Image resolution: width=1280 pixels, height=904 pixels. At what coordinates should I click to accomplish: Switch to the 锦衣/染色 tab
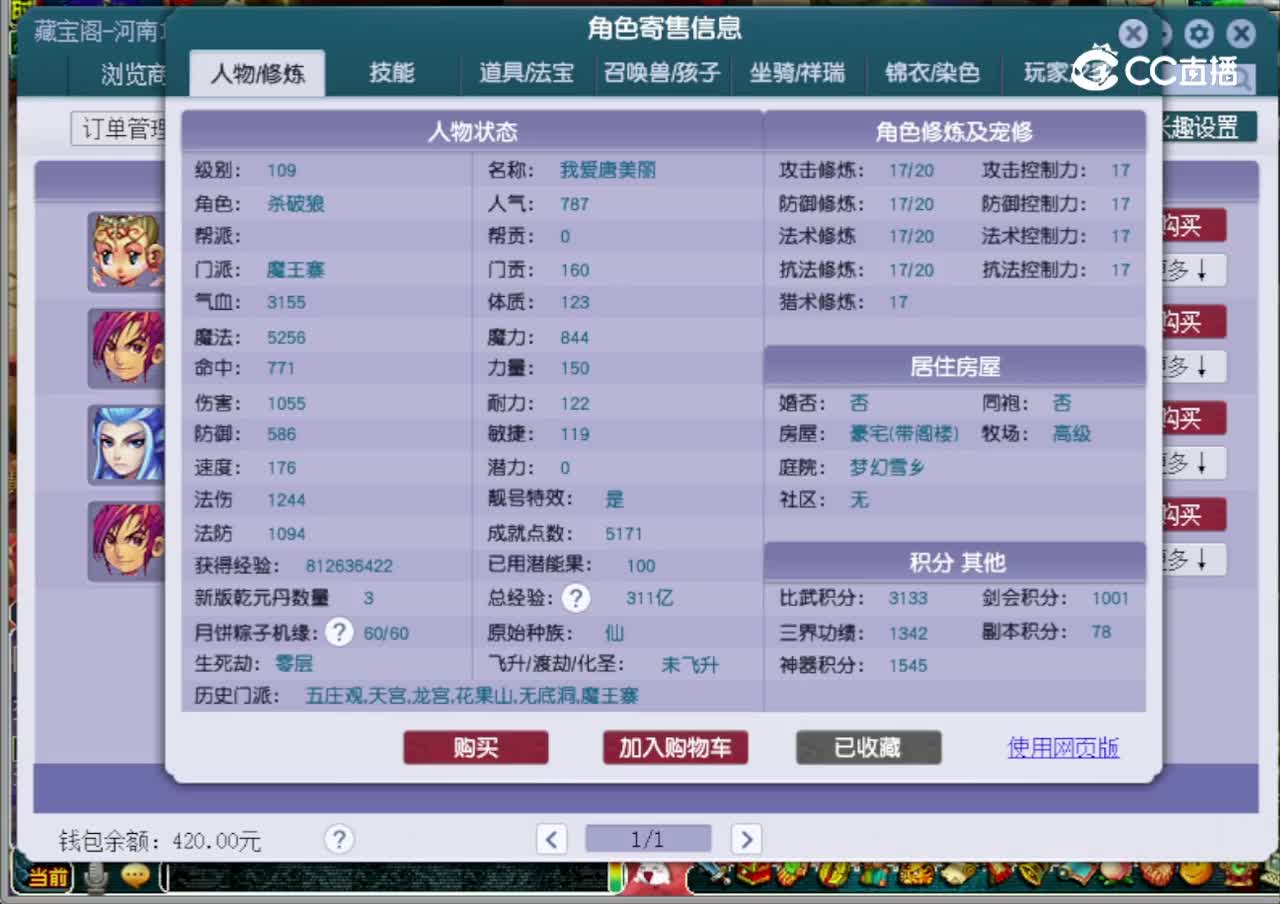pyautogui.click(x=932, y=73)
